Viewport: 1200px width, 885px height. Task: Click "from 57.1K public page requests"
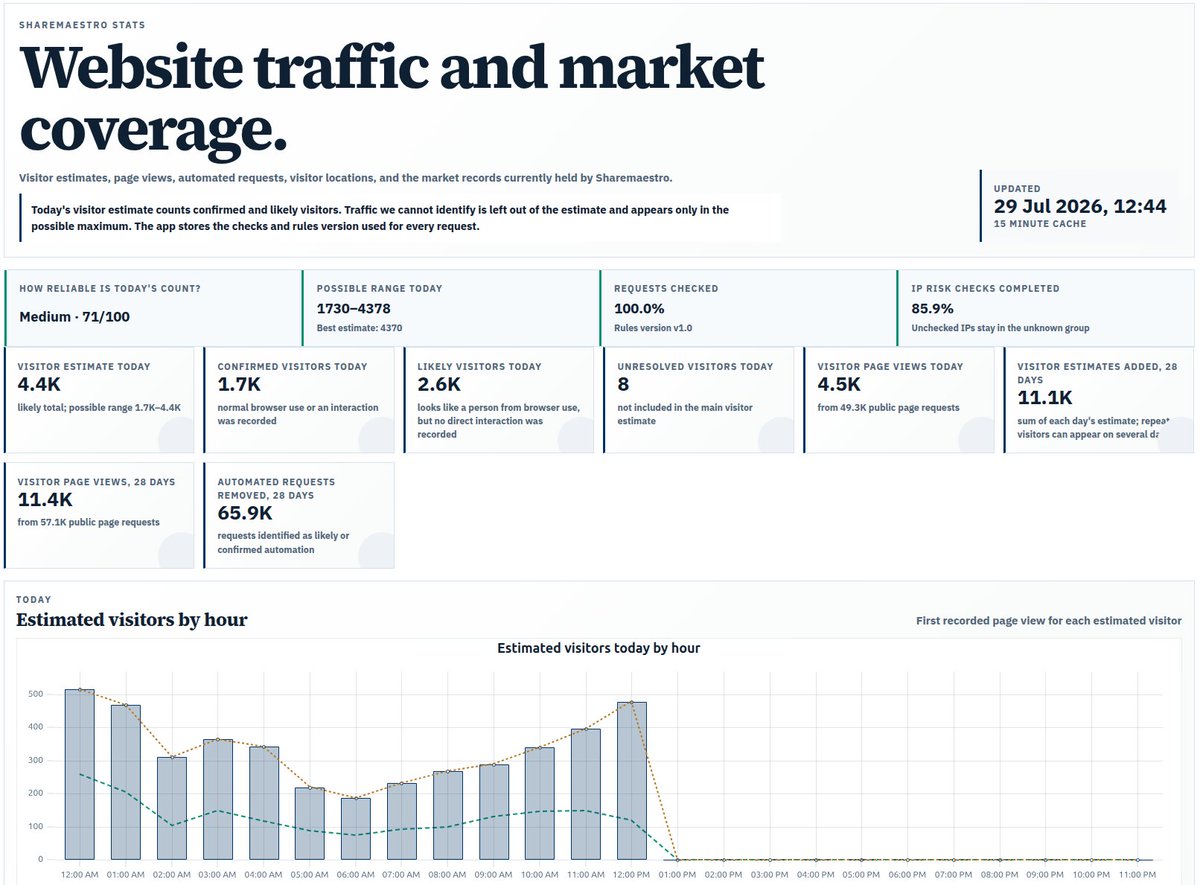click(x=89, y=522)
